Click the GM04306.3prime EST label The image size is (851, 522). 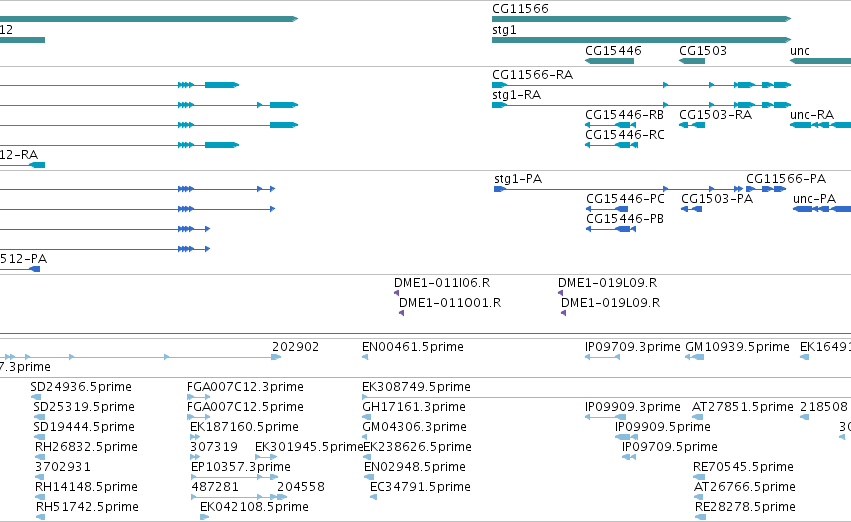tap(414, 428)
